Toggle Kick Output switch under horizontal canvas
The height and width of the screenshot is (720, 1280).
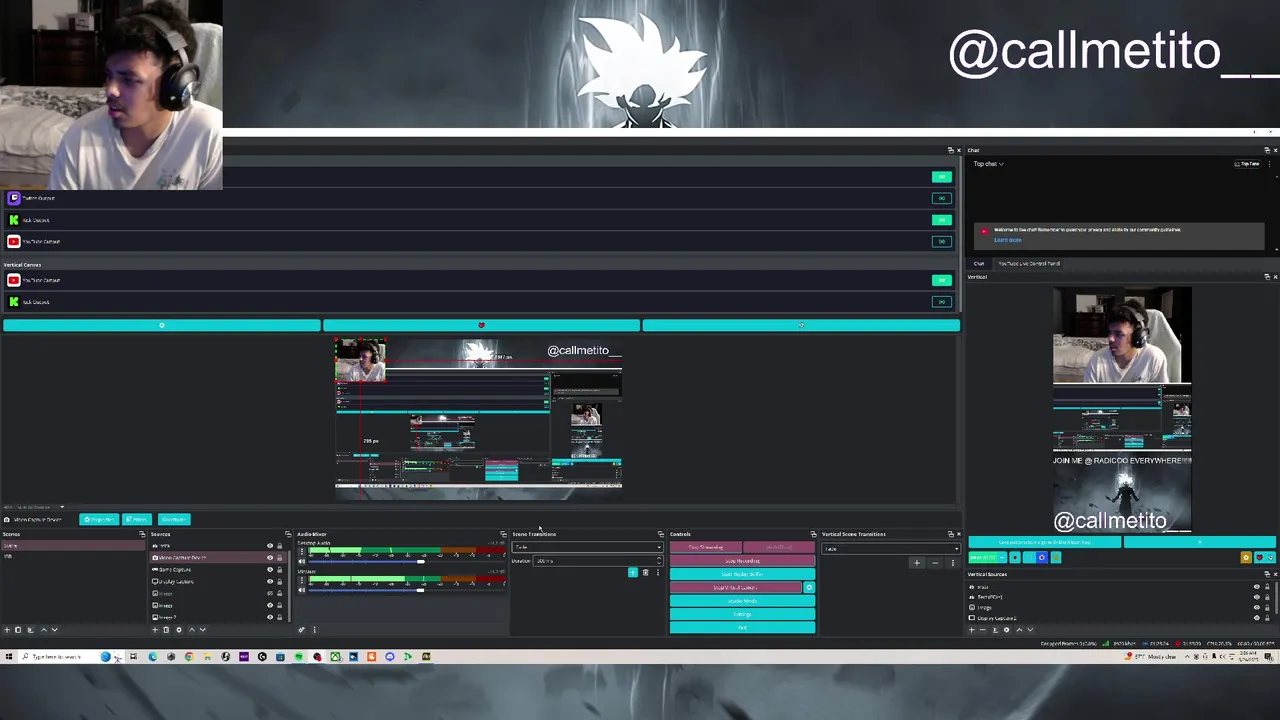(x=942, y=220)
